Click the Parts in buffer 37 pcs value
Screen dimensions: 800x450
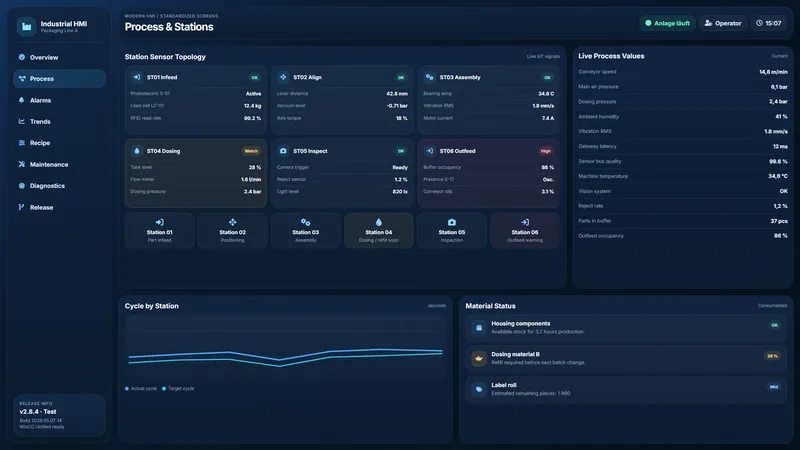pos(779,221)
